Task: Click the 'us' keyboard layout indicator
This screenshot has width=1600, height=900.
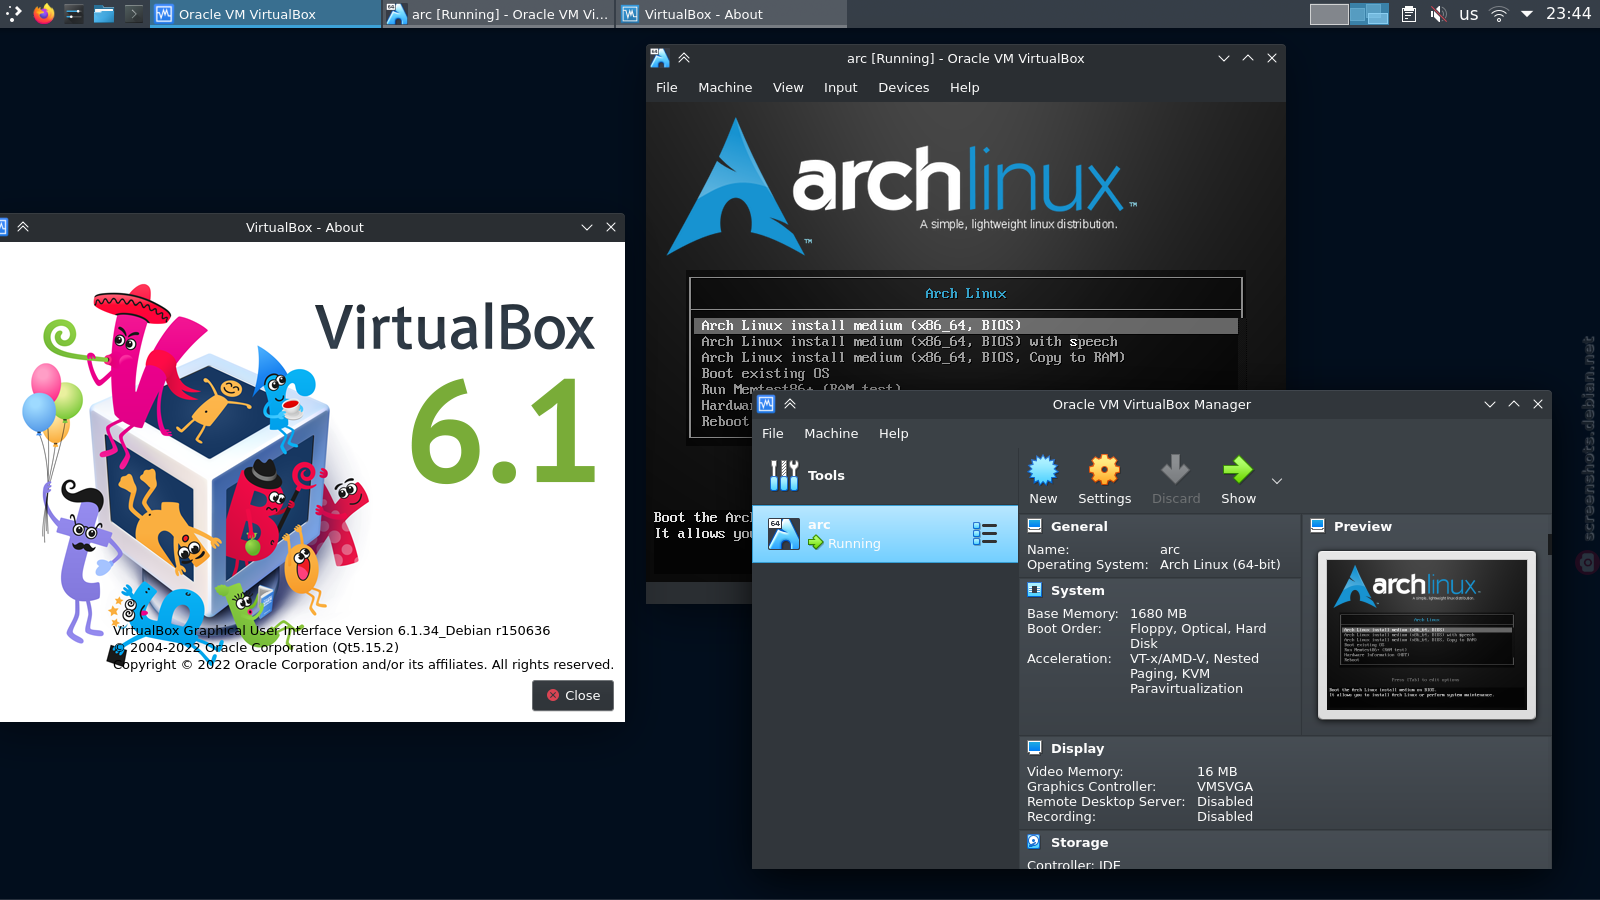Action: [x=1468, y=14]
